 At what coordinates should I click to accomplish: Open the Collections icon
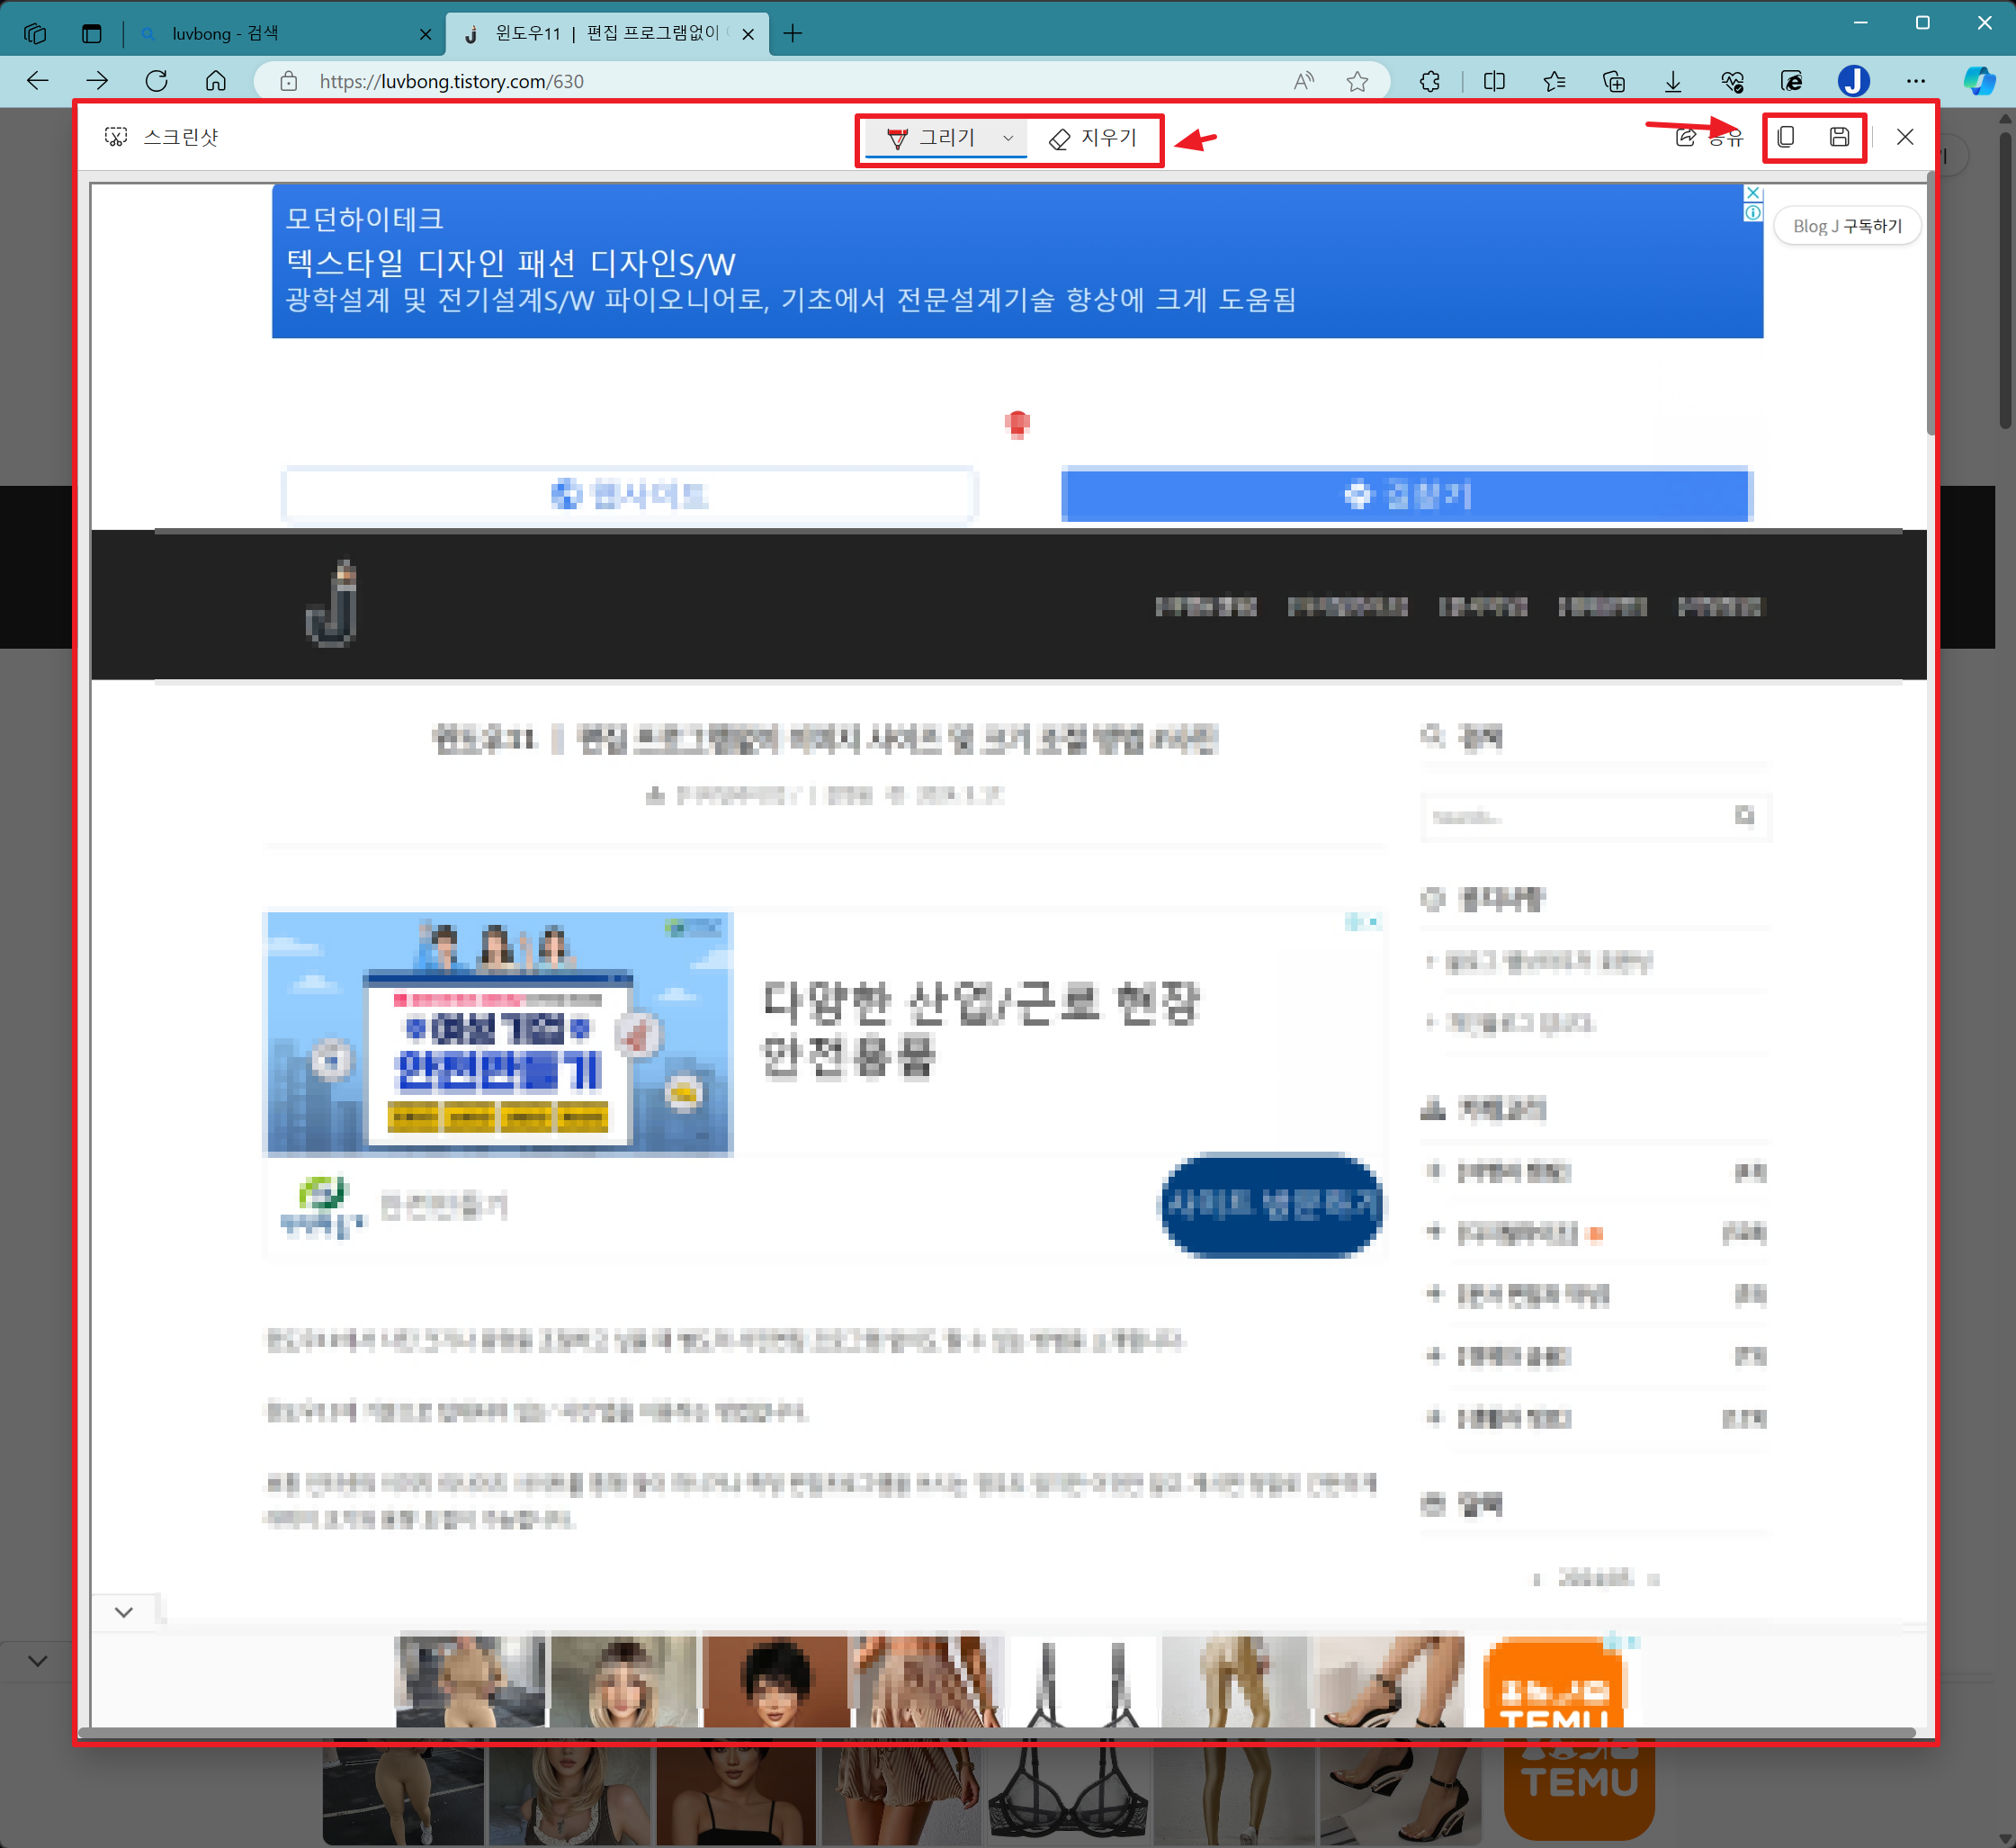(x=1613, y=81)
